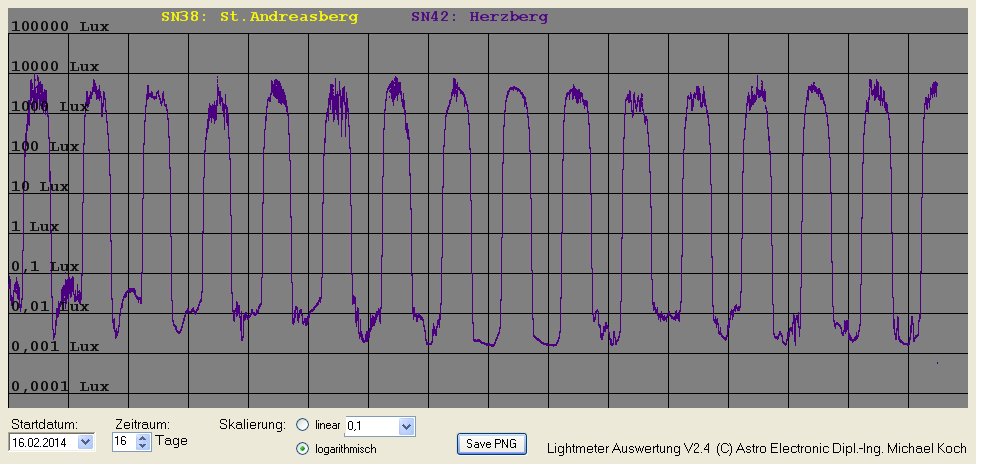
Task: Click the 0,01 Lux axis label
Action: click(x=50, y=307)
